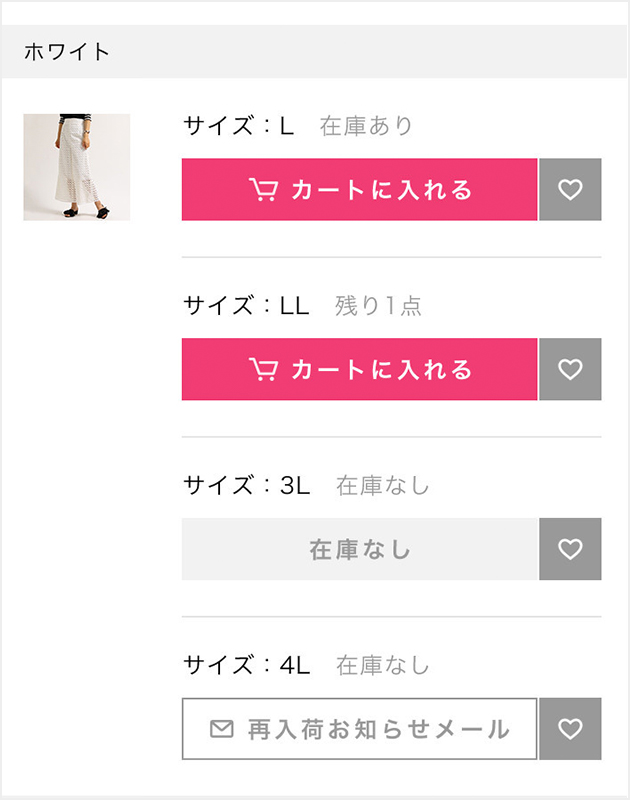This screenshot has height=800, width=630.
Task: Request 再入荷お知らせメール for size 4L
Action: pos(360,729)
